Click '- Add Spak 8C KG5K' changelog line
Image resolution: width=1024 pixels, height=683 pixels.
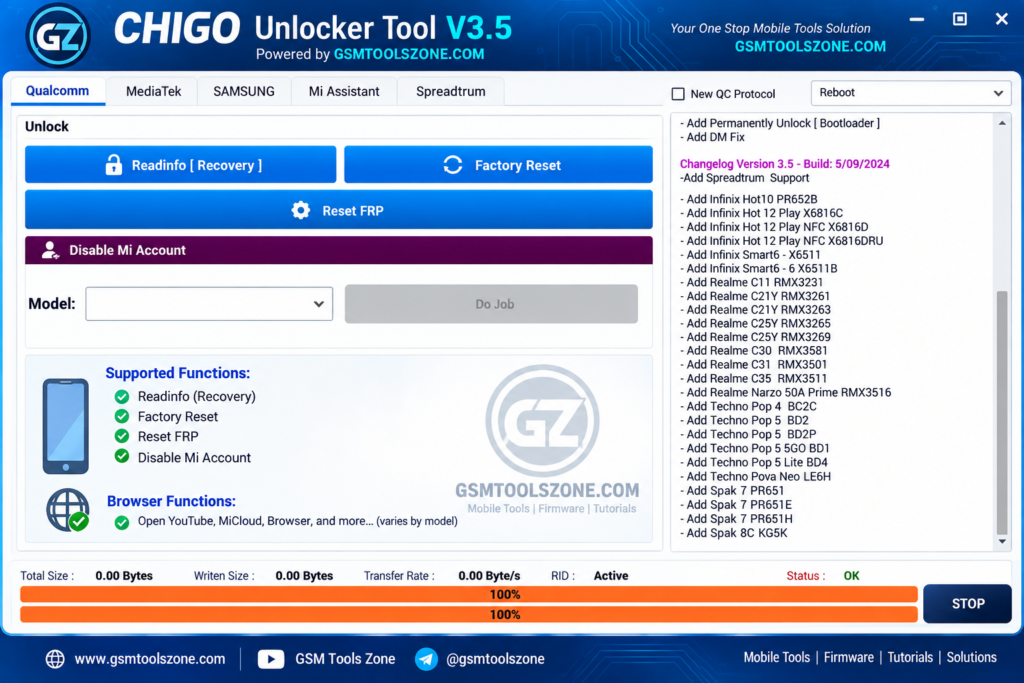(733, 533)
